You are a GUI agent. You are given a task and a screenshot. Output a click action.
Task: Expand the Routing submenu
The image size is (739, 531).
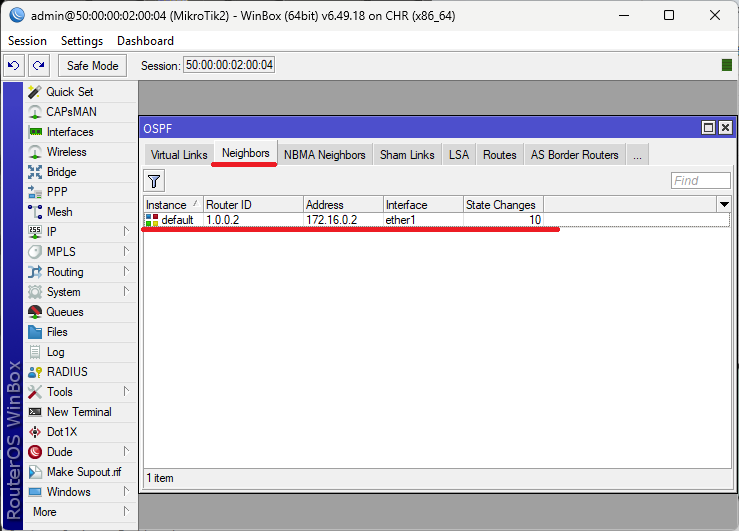point(80,272)
